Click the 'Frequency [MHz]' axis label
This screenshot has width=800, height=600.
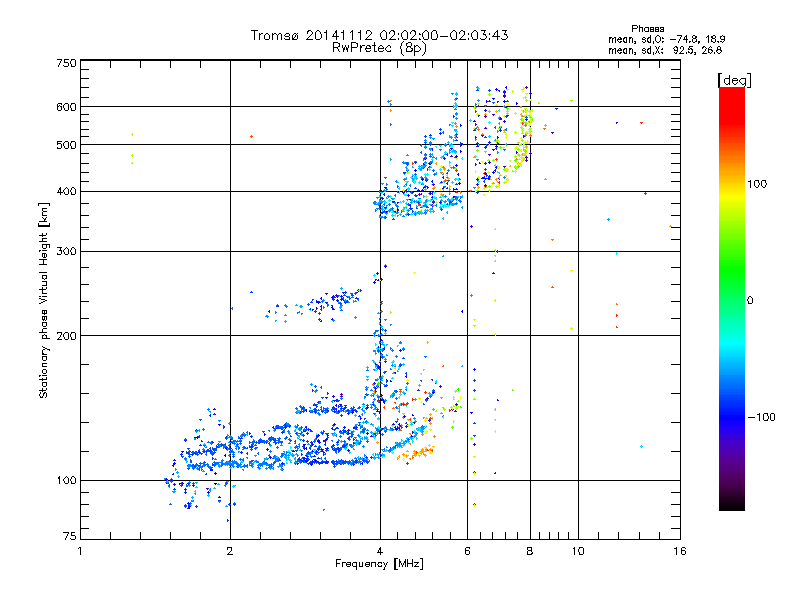click(379, 564)
